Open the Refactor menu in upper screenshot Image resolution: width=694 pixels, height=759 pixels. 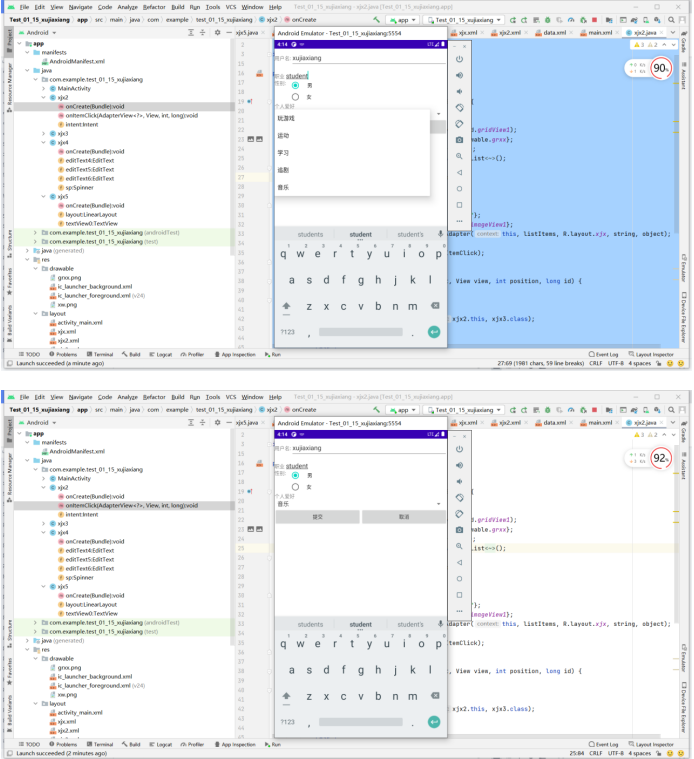tap(154, 7)
